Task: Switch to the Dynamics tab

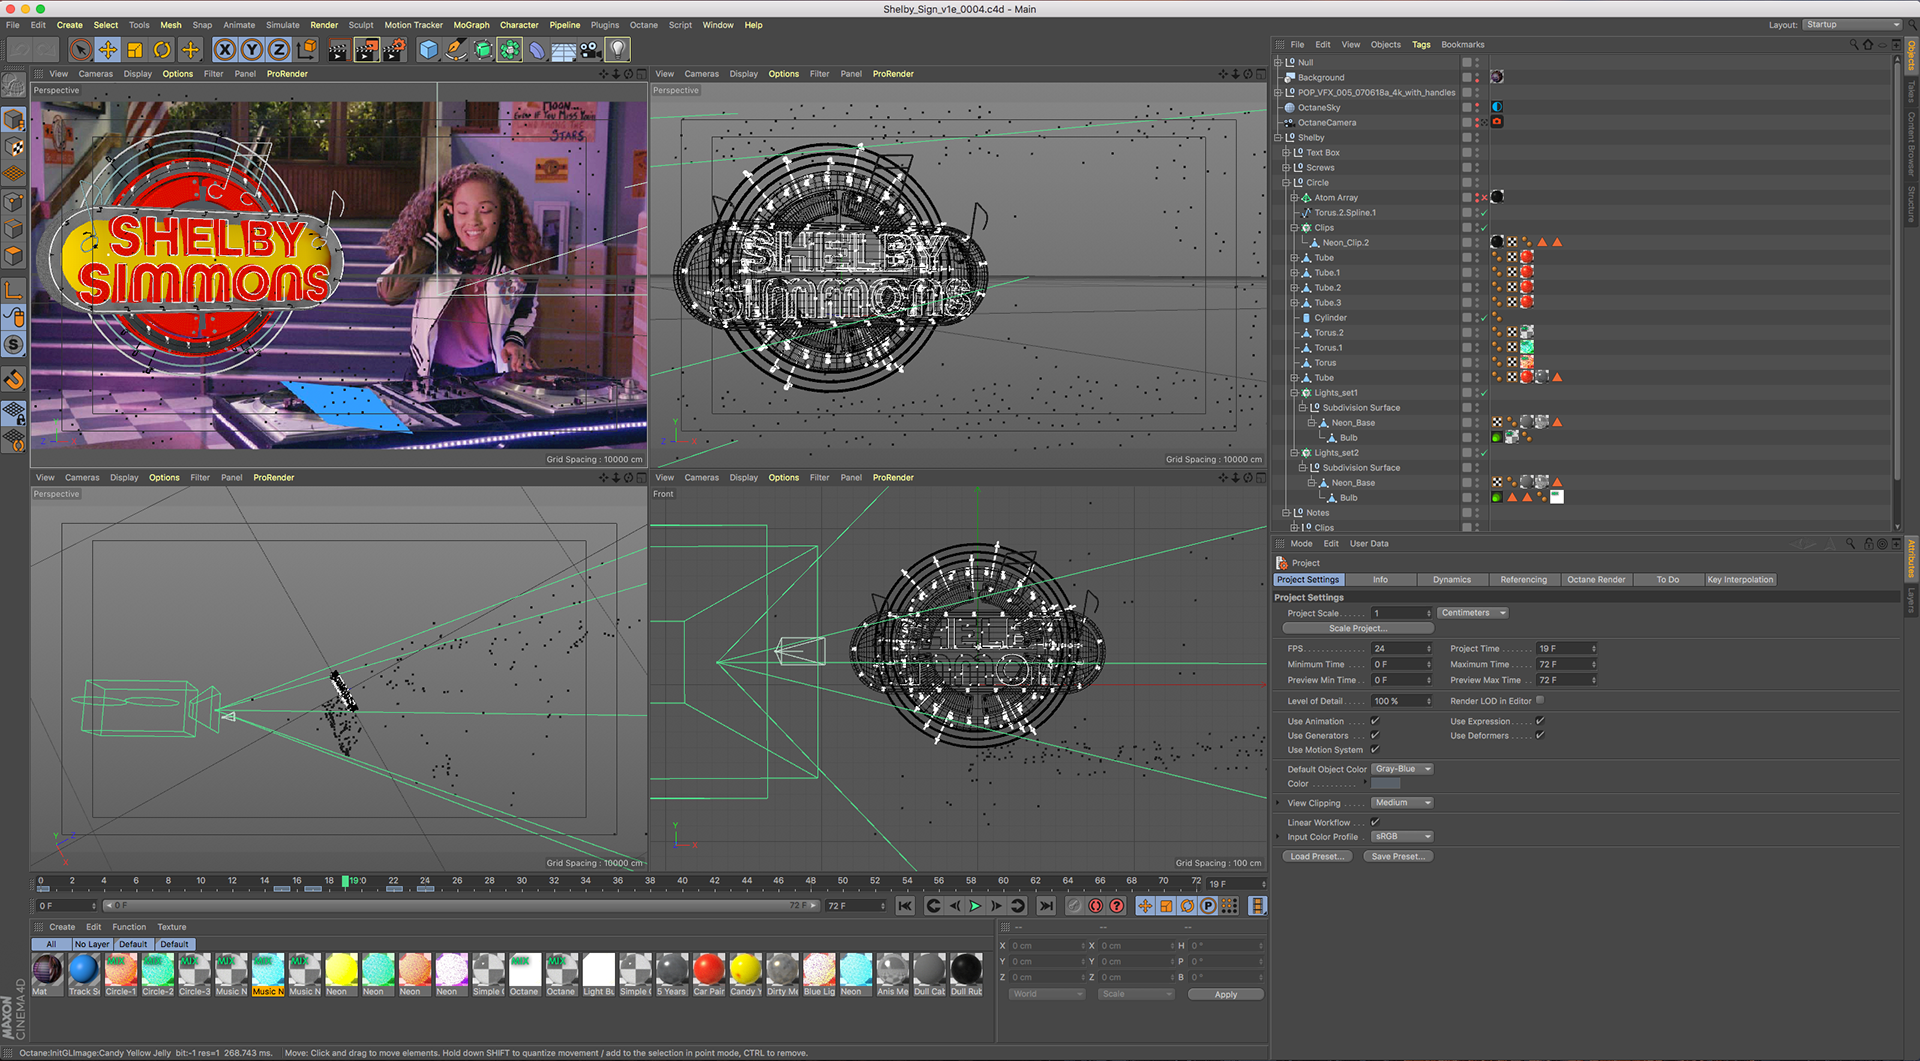Action: click(1452, 580)
